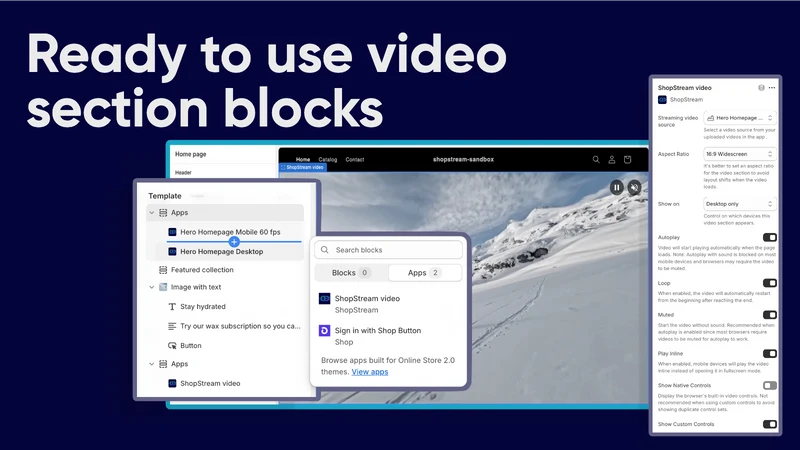The height and width of the screenshot is (450, 800).
Task: Follow the View apps link
Action: tap(369, 372)
